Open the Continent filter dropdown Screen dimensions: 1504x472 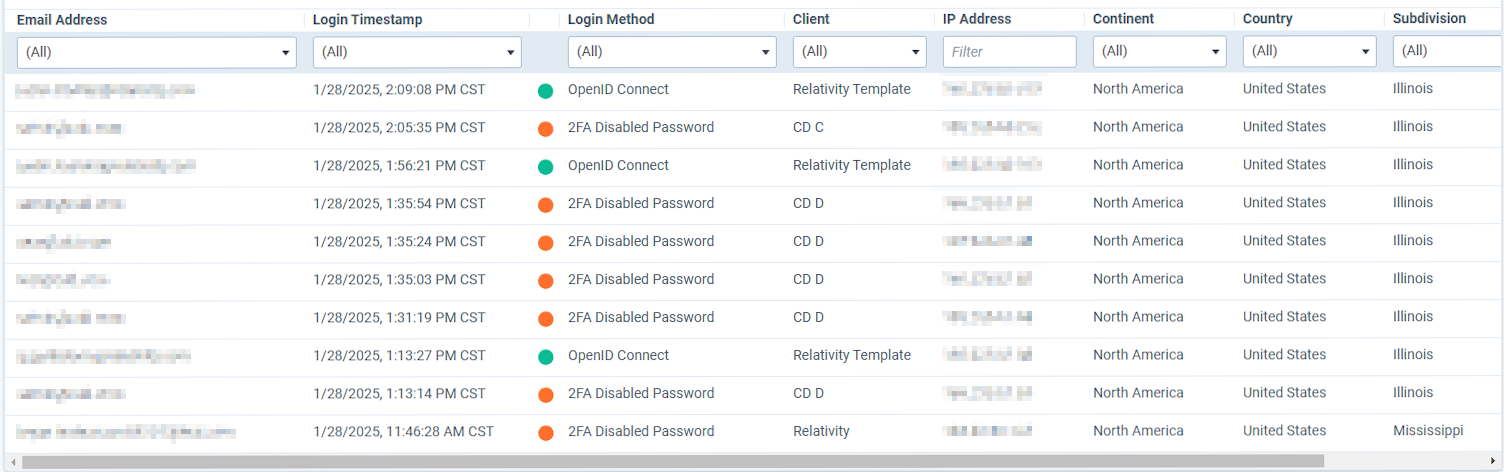pos(1160,52)
